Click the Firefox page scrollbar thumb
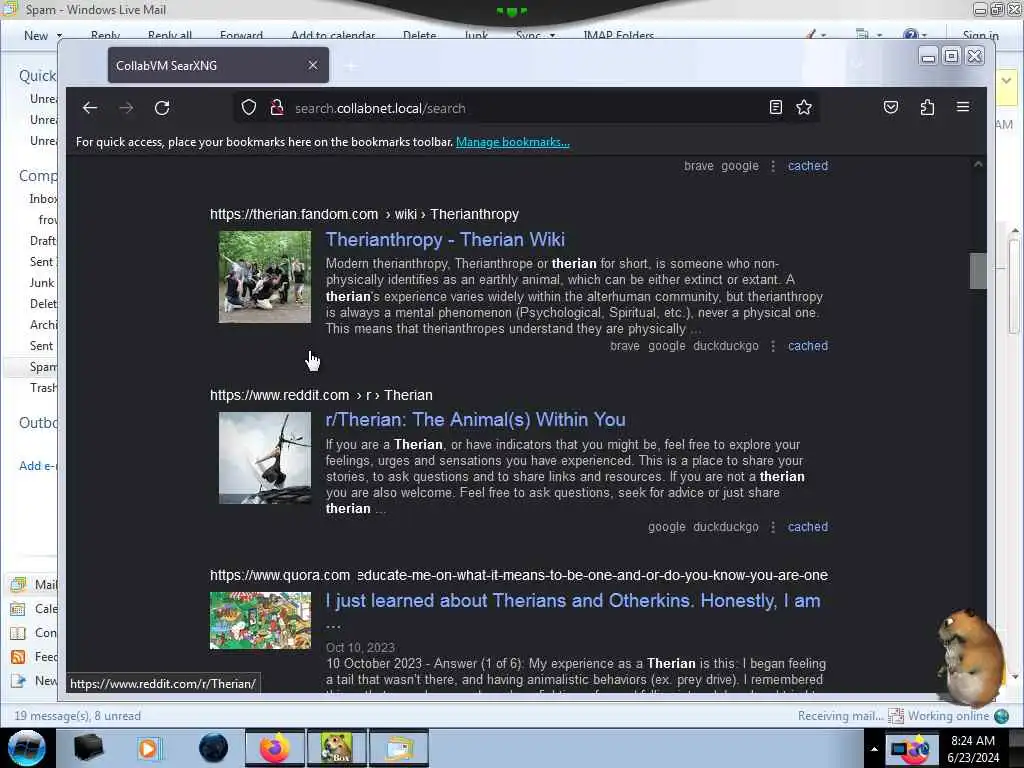Screen dimensions: 1024x768 pos(978,270)
